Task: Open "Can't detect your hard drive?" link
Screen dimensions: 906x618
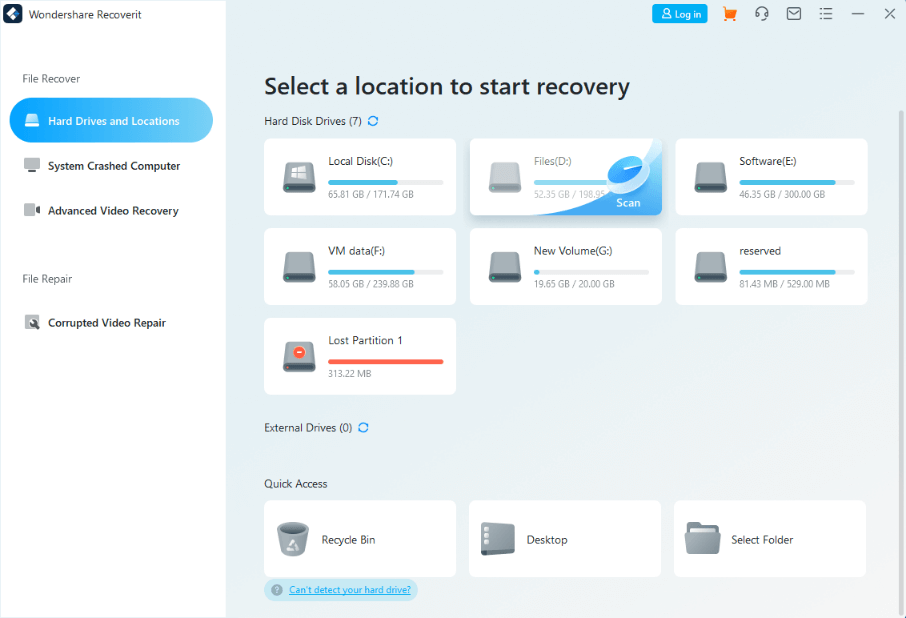Action: pyautogui.click(x=350, y=590)
